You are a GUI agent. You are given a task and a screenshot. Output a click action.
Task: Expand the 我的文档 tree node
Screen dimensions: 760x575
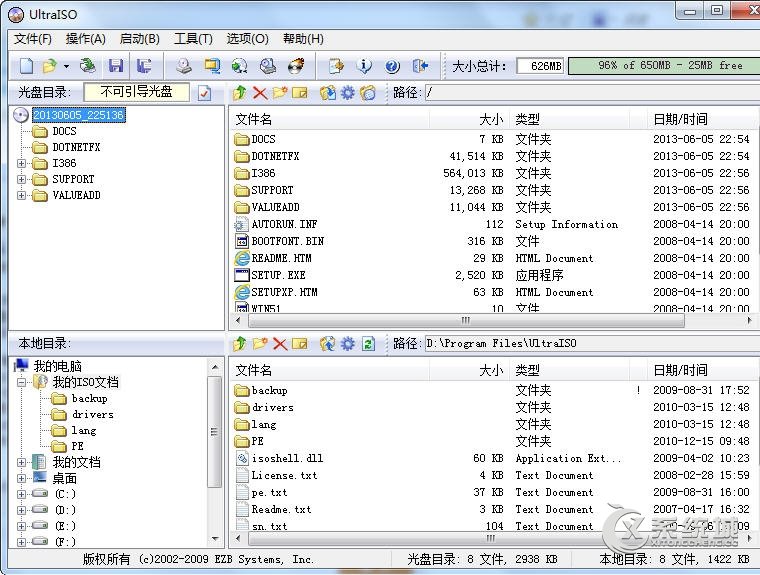click(x=21, y=463)
